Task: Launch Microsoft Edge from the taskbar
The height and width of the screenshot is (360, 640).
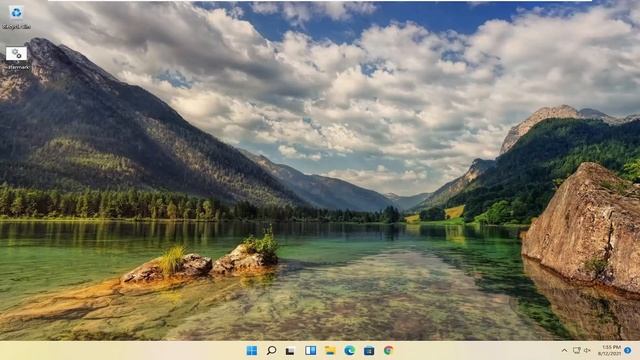Action: point(349,351)
